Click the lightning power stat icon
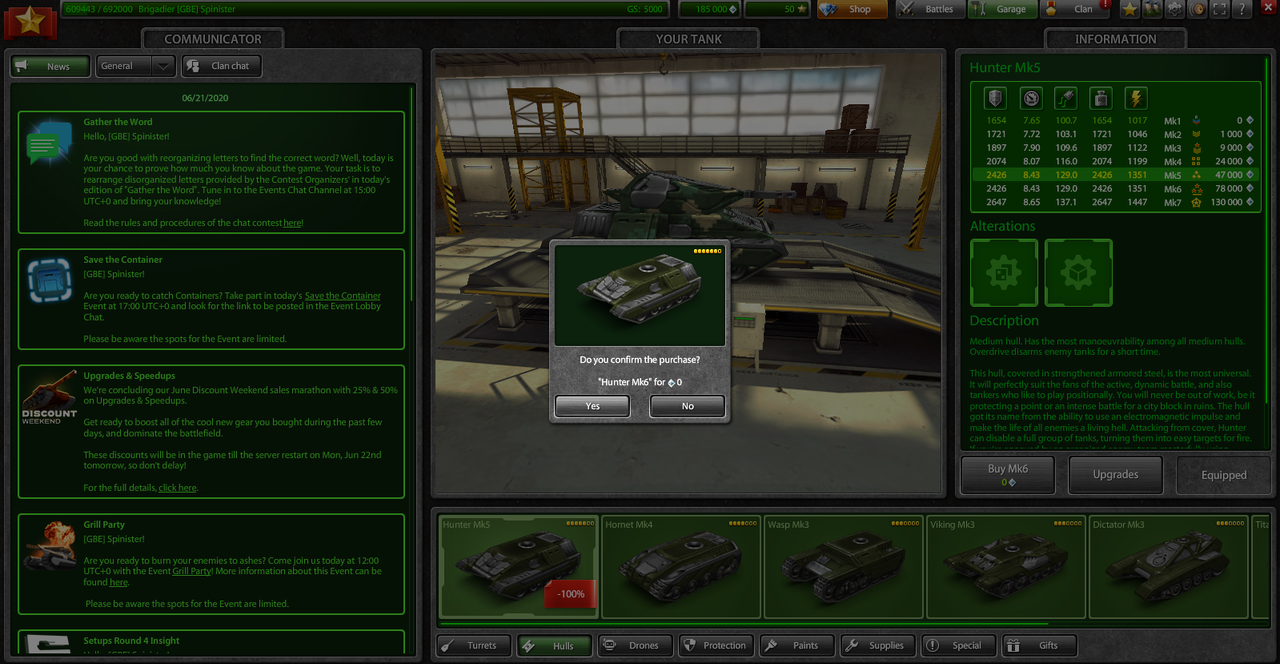The width and height of the screenshot is (1280, 664). [1136, 98]
